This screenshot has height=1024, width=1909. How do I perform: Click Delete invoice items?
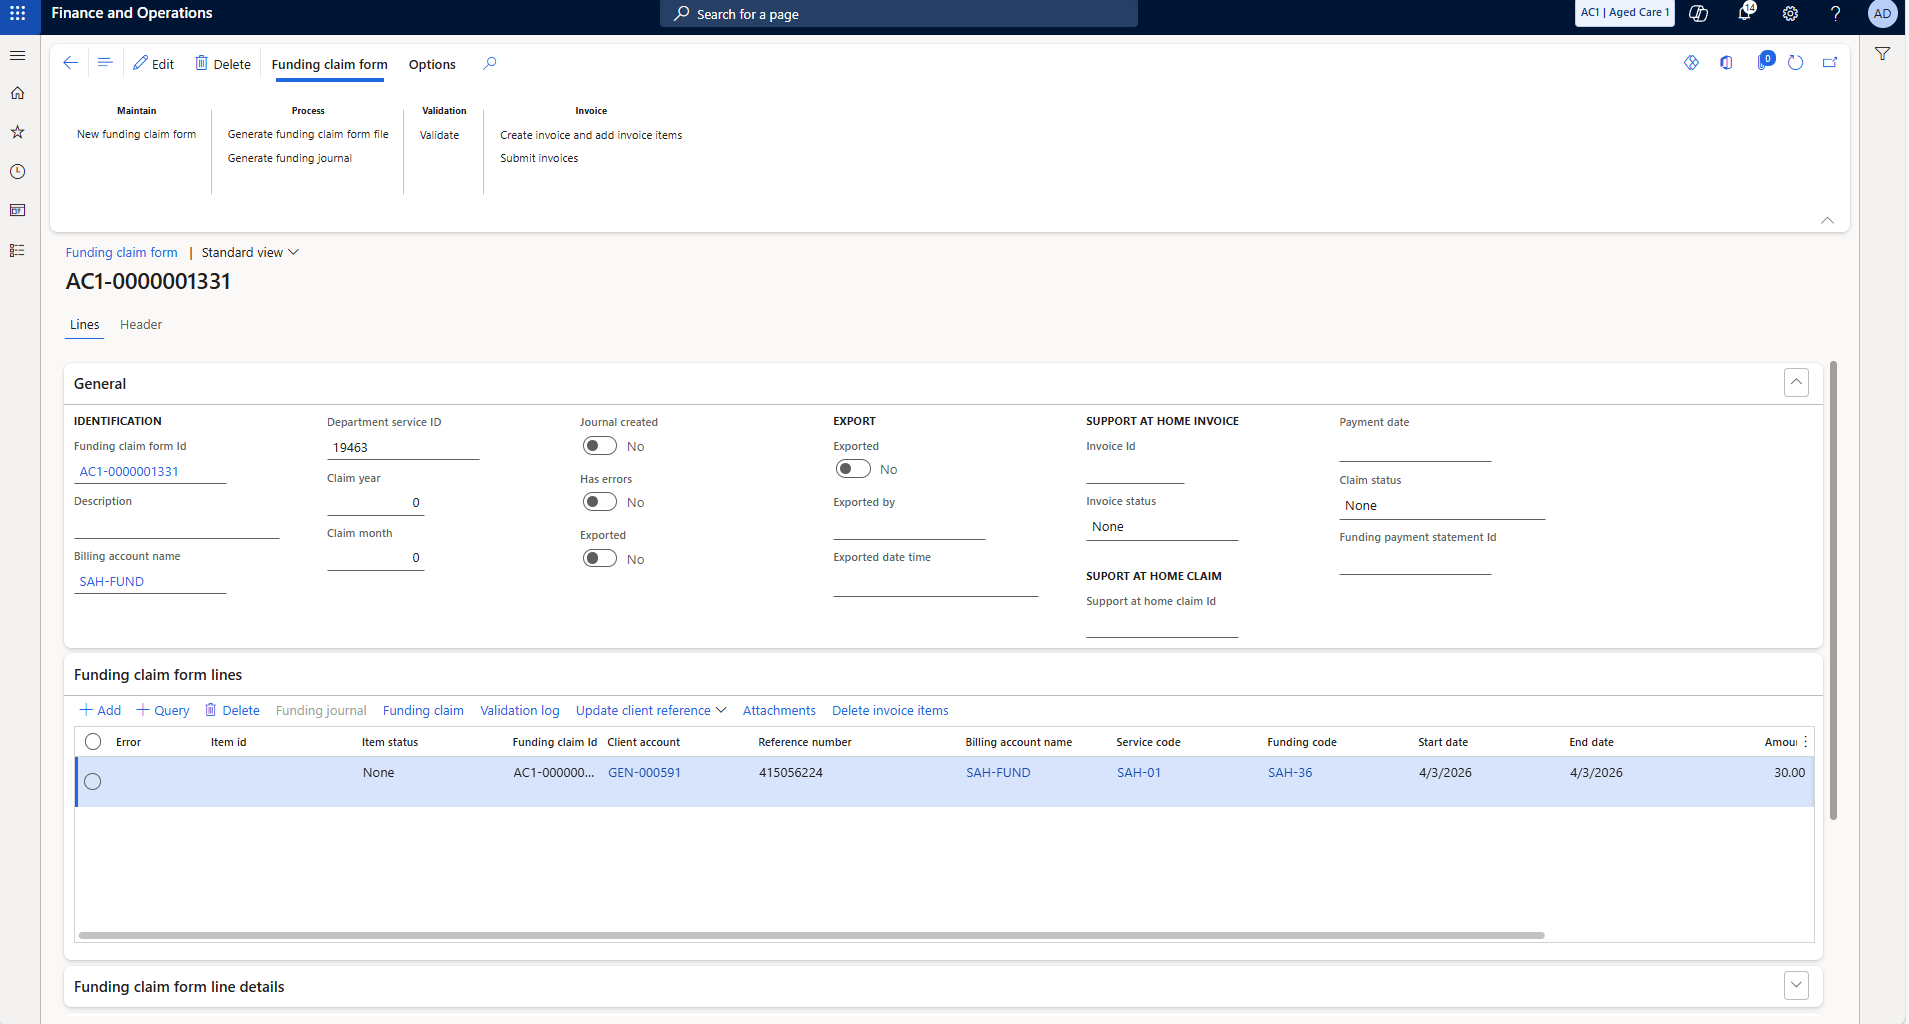890,711
